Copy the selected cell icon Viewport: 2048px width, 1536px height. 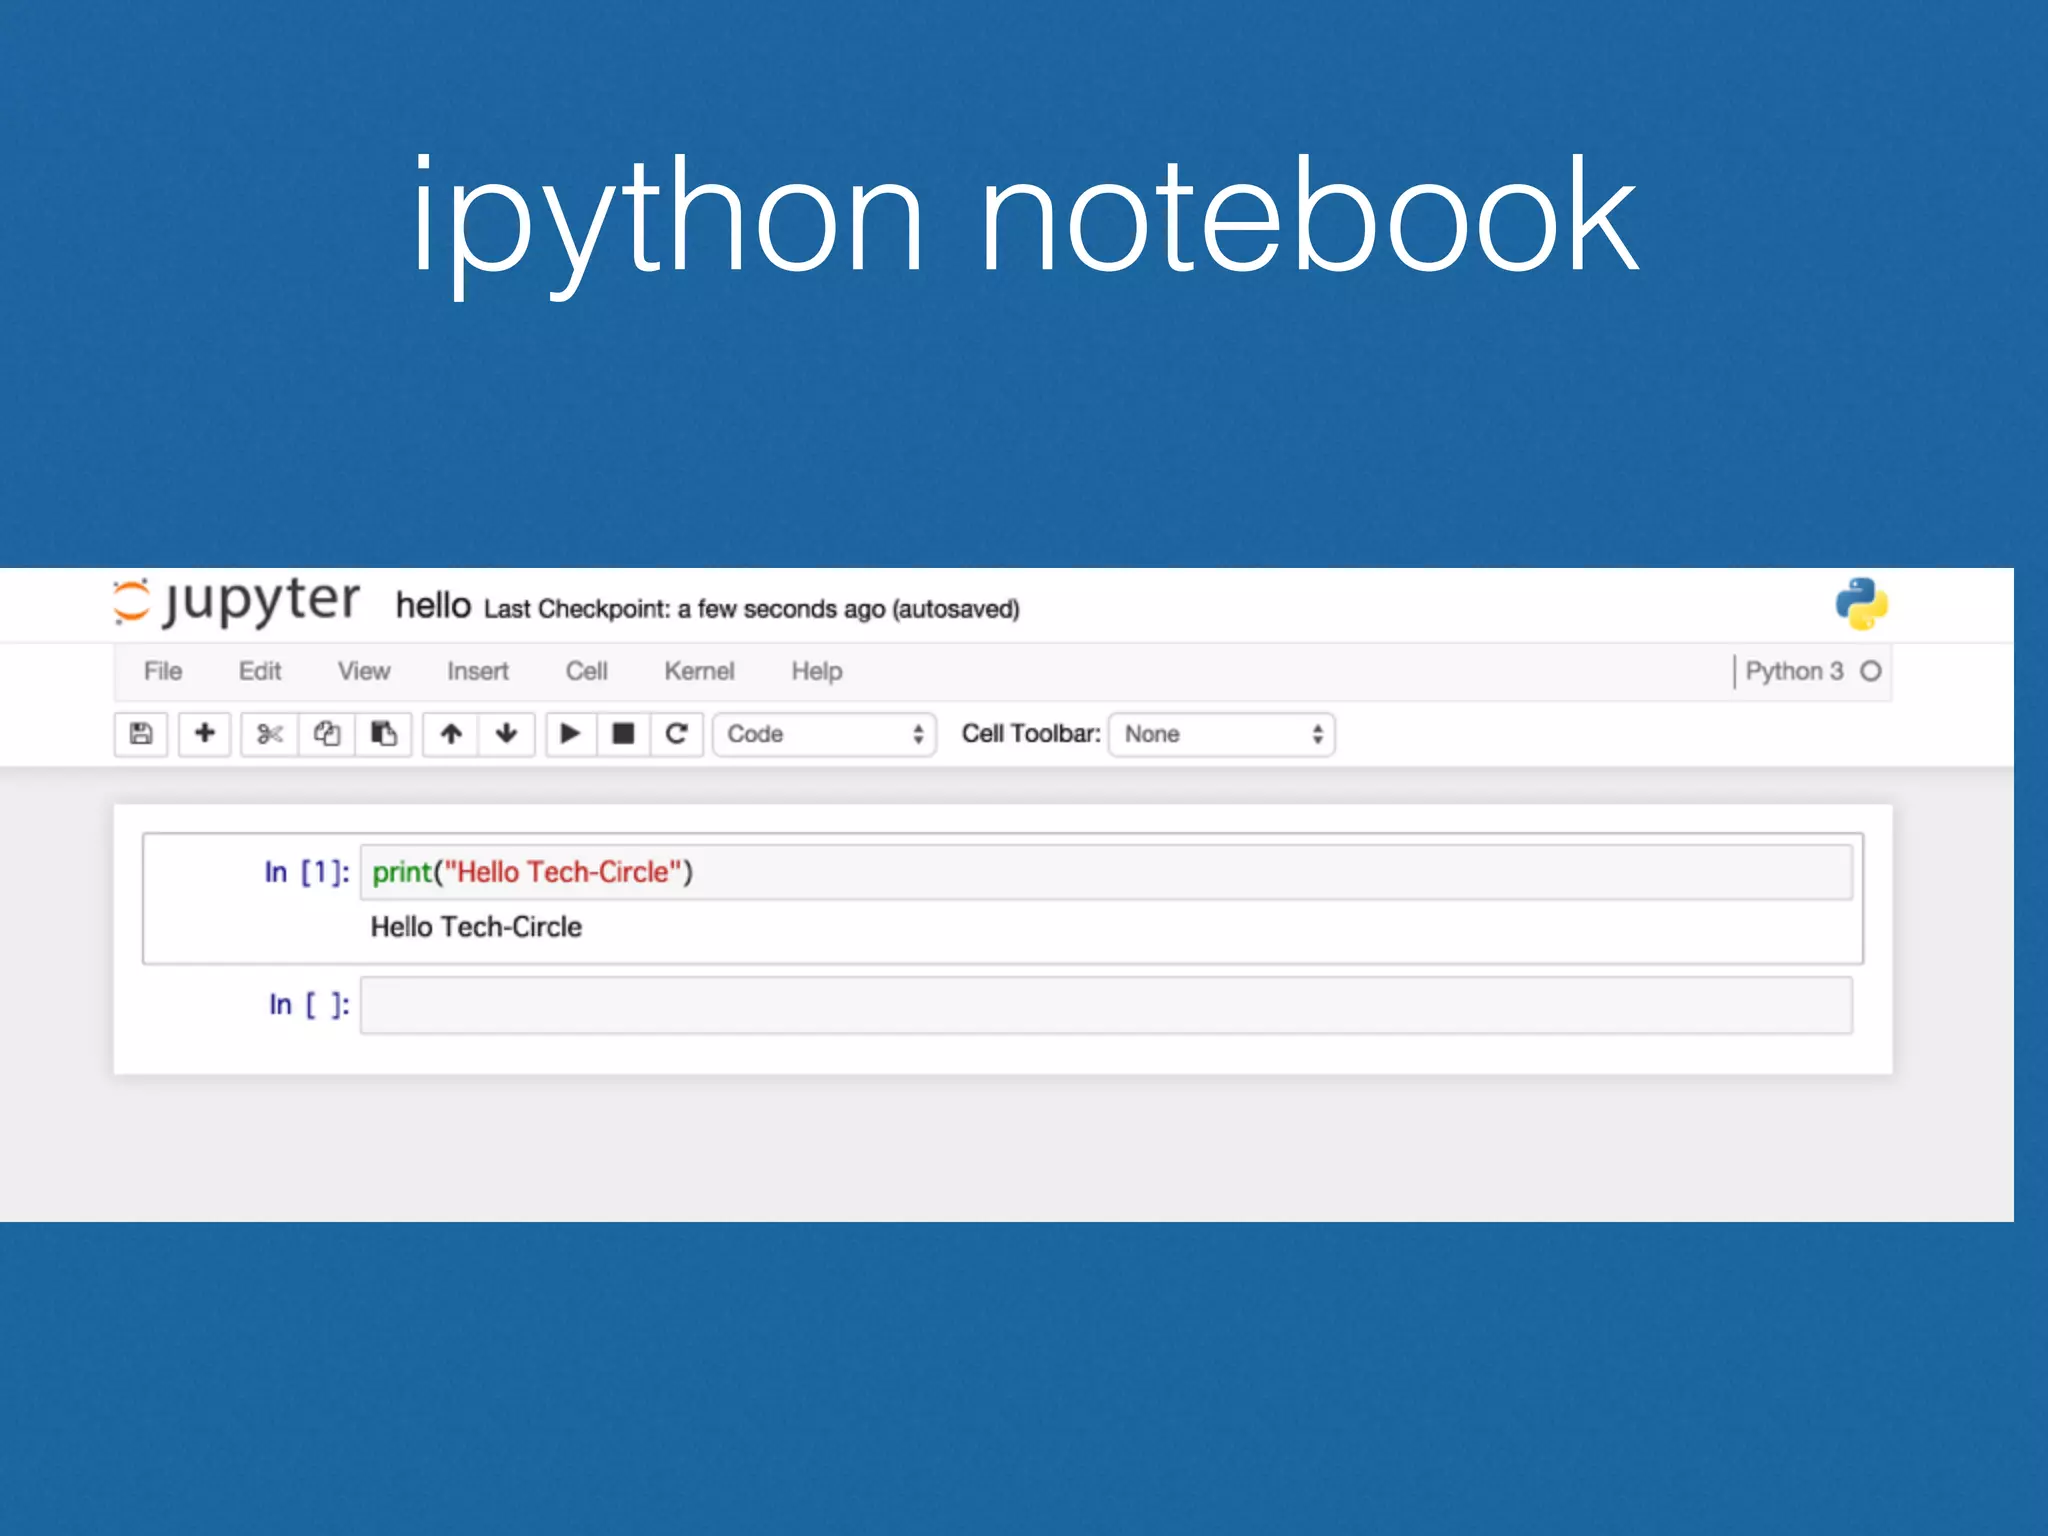click(327, 734)
